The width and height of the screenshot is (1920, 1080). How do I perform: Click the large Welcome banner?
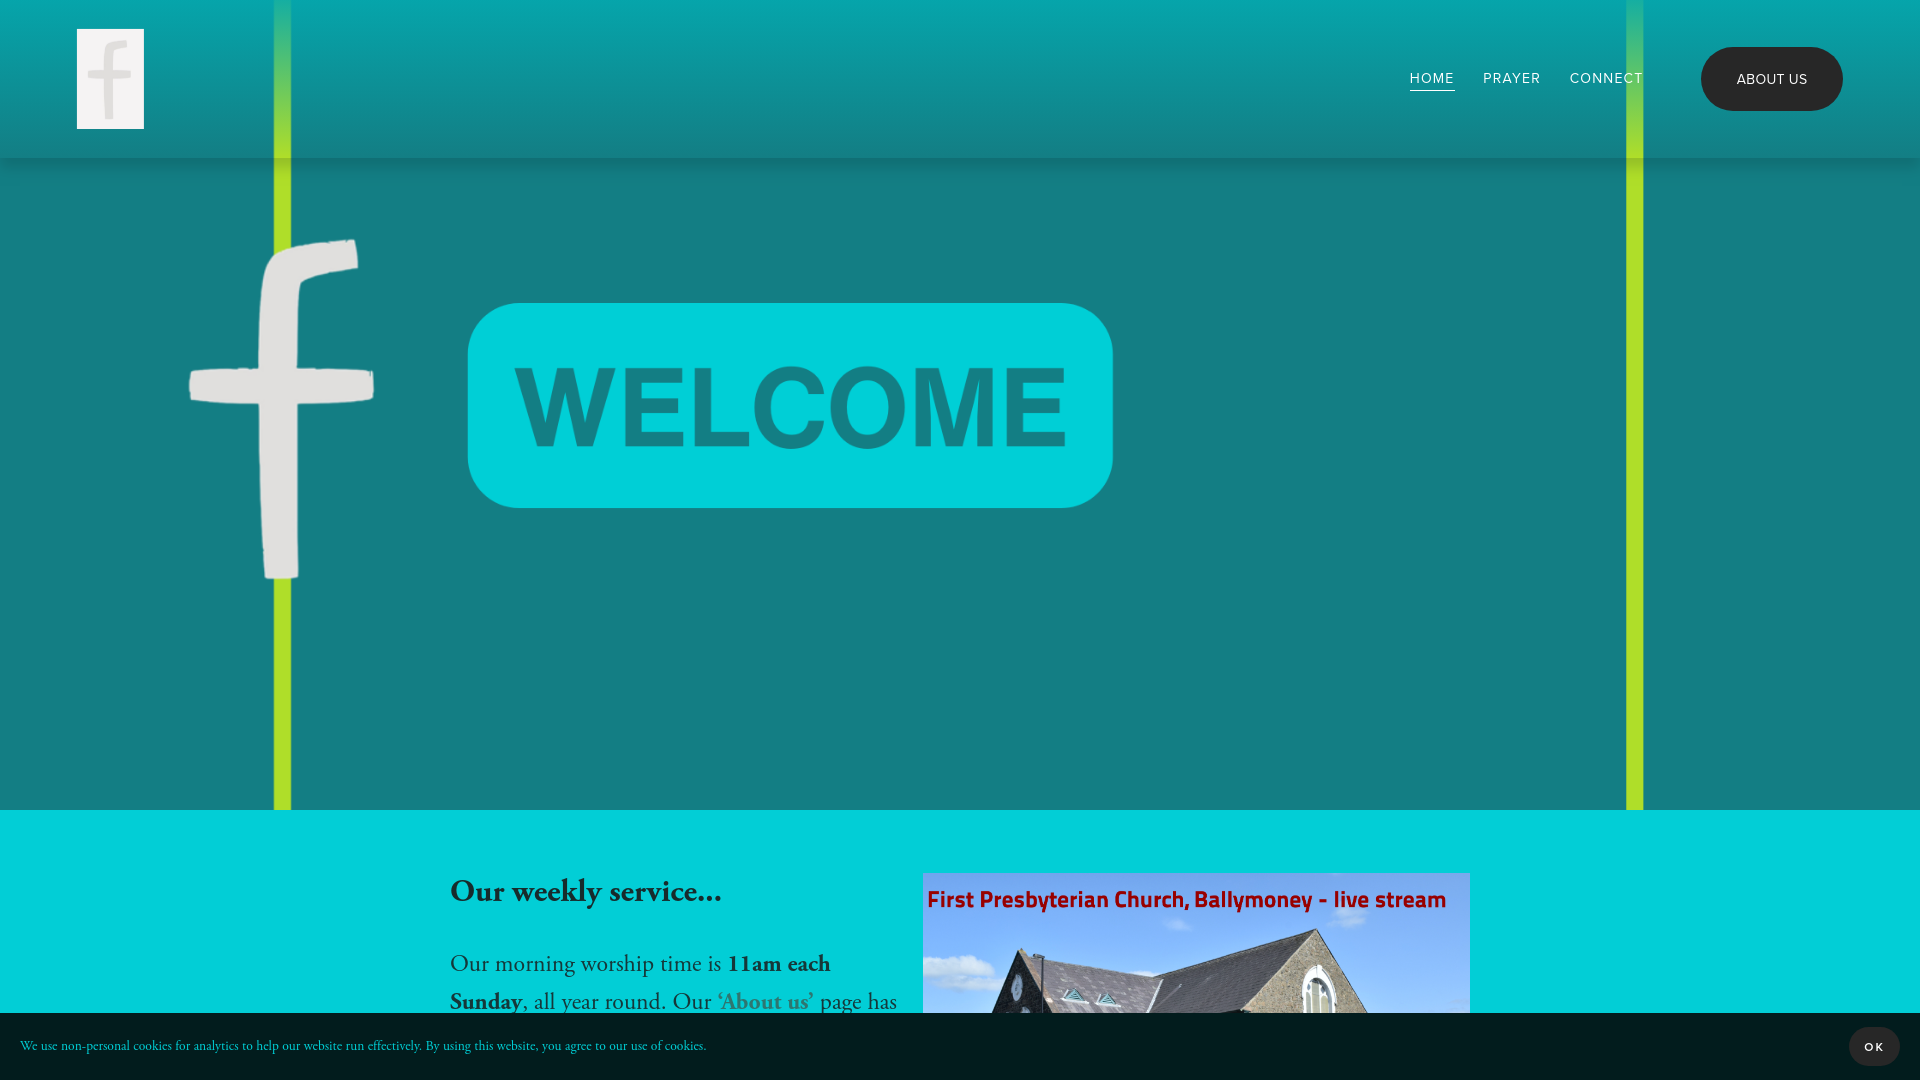point(789,405)
